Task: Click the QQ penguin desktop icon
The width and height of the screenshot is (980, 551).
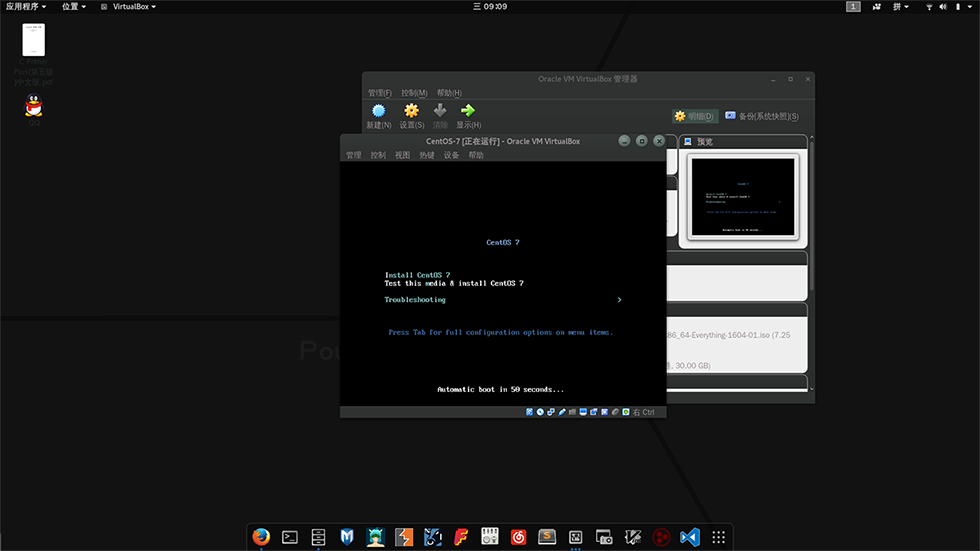Action: (34, 106)
